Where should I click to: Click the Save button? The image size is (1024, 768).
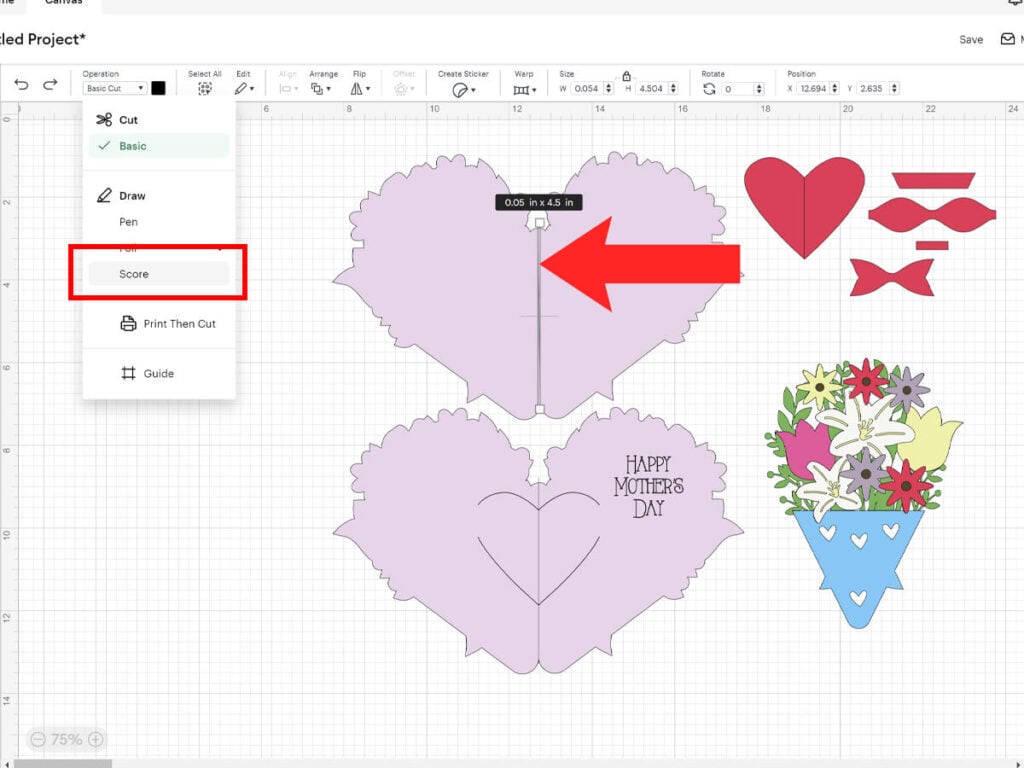pyautogui.click(x=971, y=39)
